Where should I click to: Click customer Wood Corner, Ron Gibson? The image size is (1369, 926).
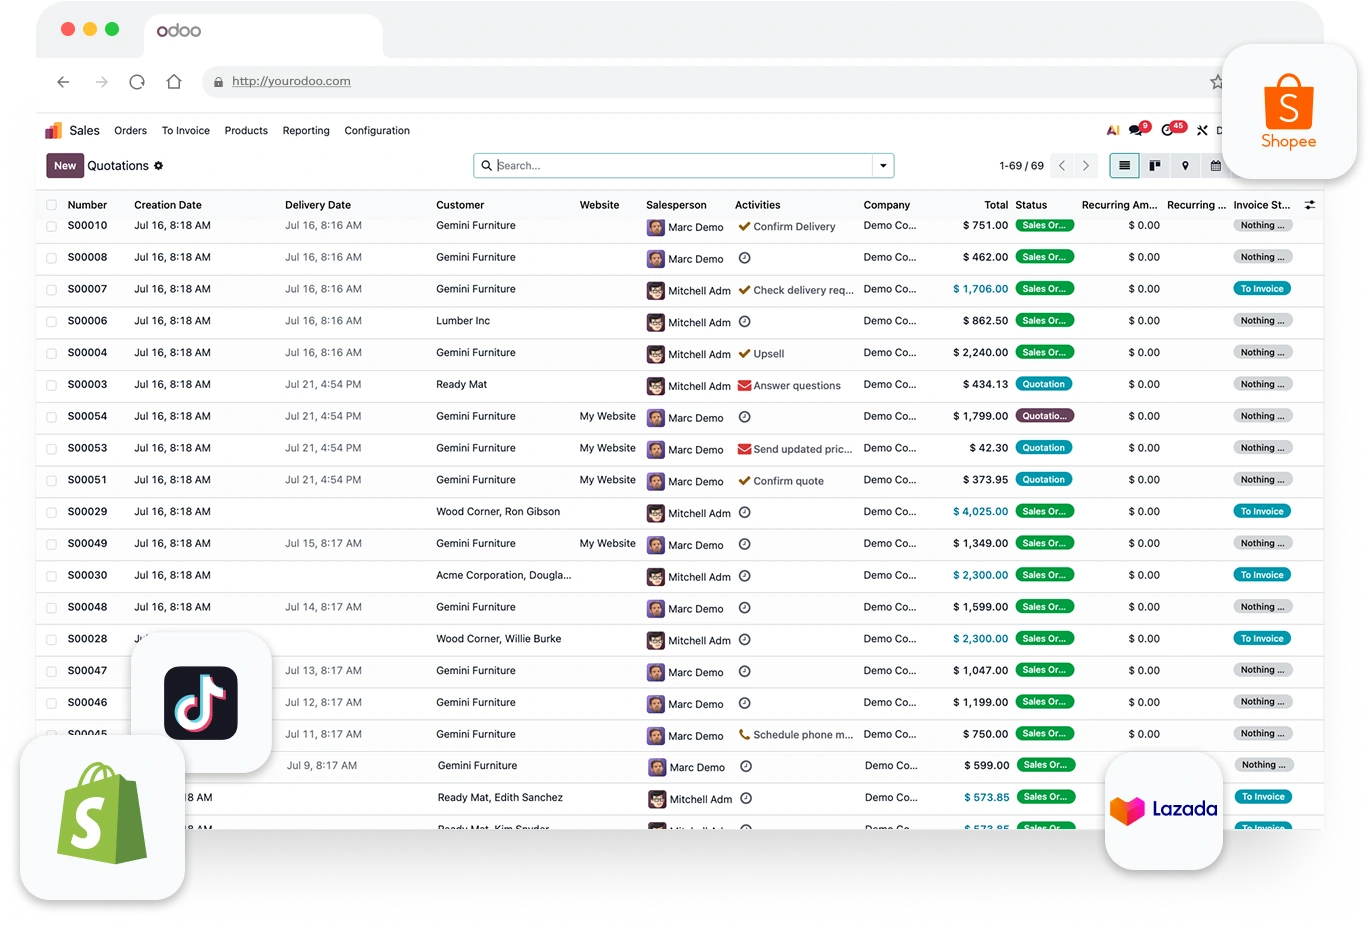tap(498, 512)
